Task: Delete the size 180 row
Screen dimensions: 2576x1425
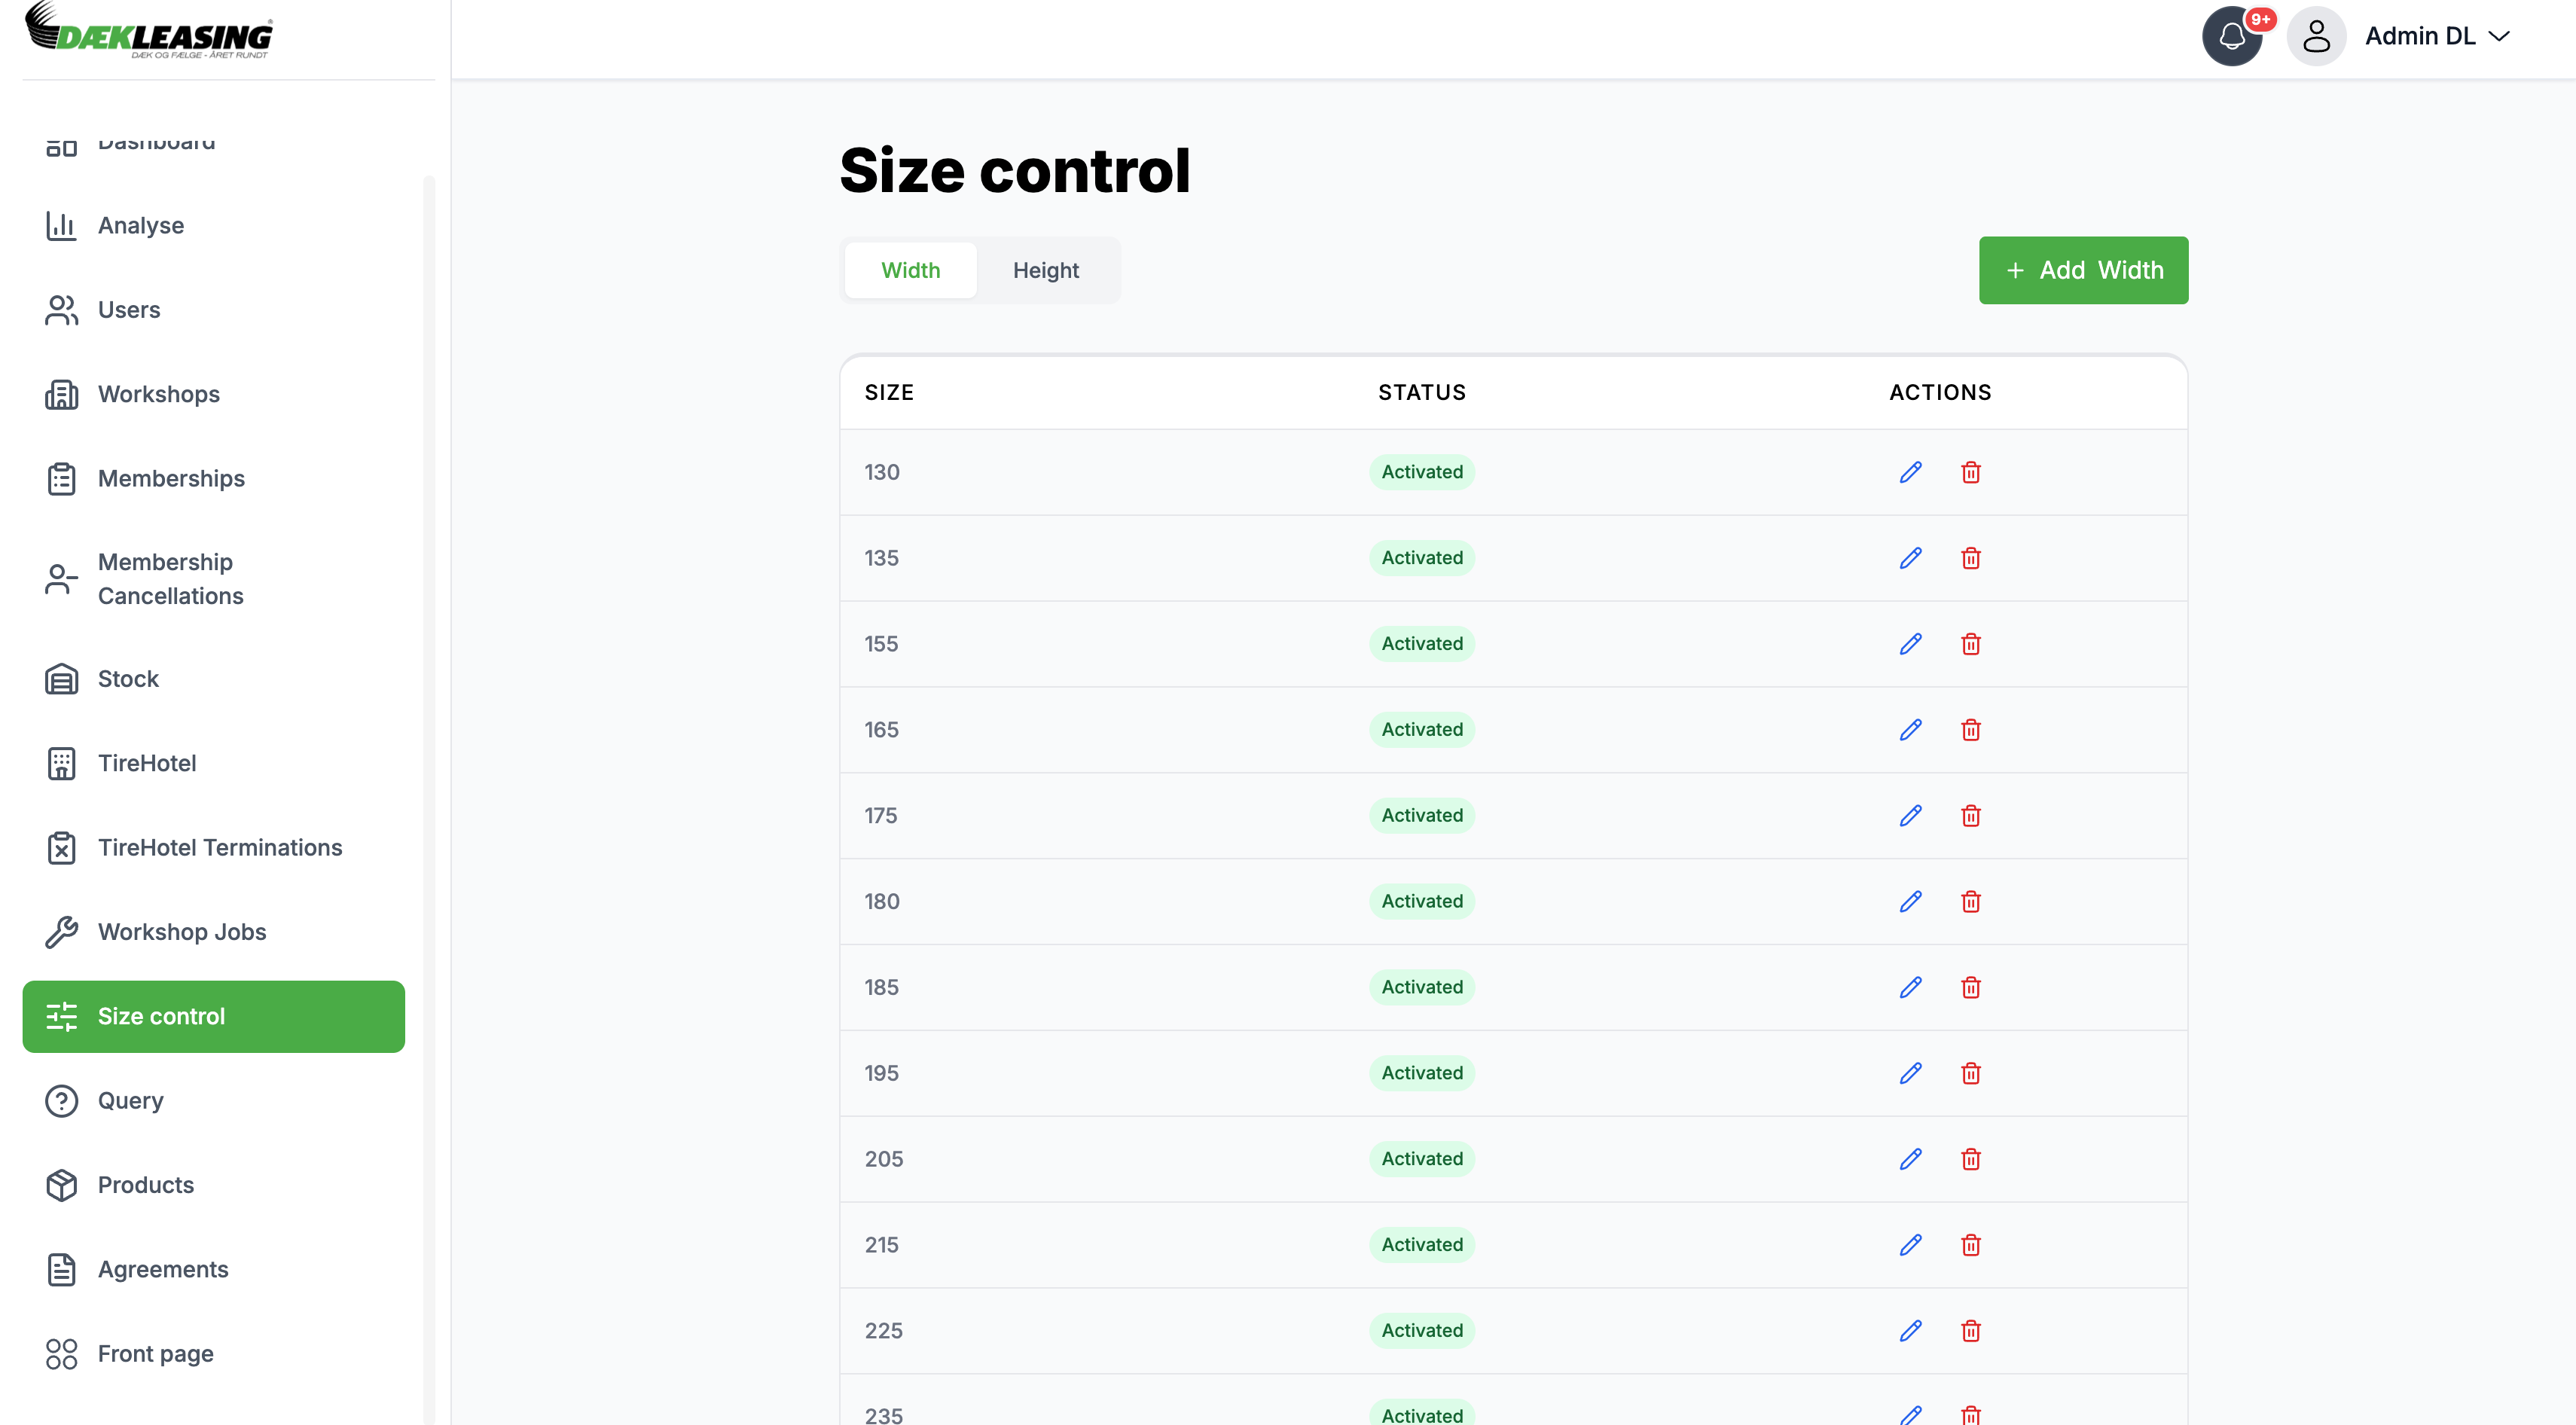Action: (1970, 902)
